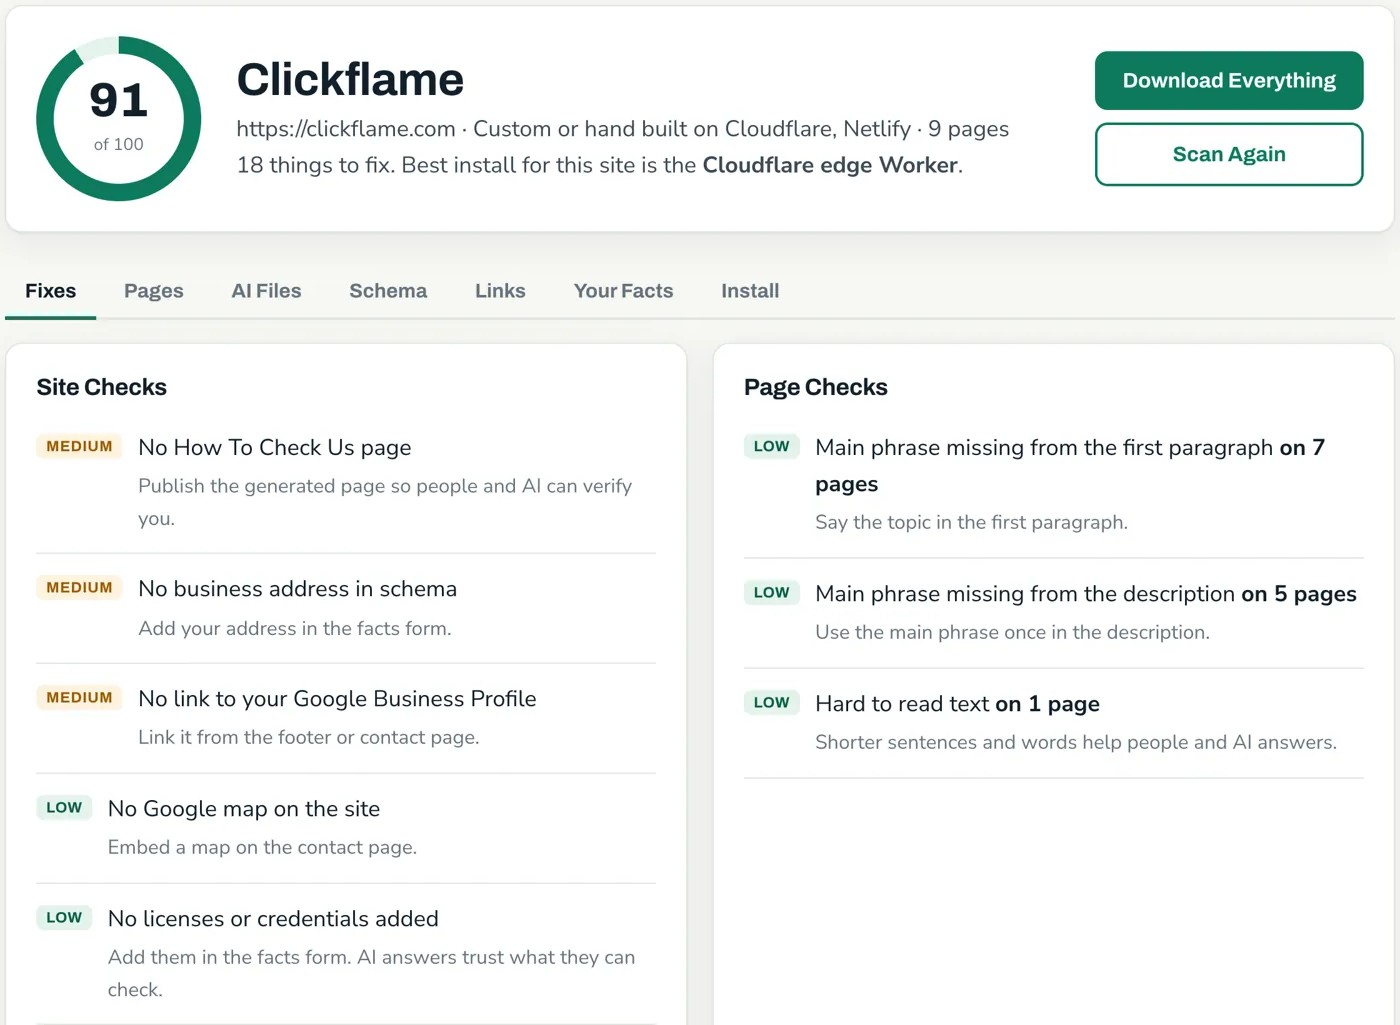Select the Site Checks heading

(102, 387)
